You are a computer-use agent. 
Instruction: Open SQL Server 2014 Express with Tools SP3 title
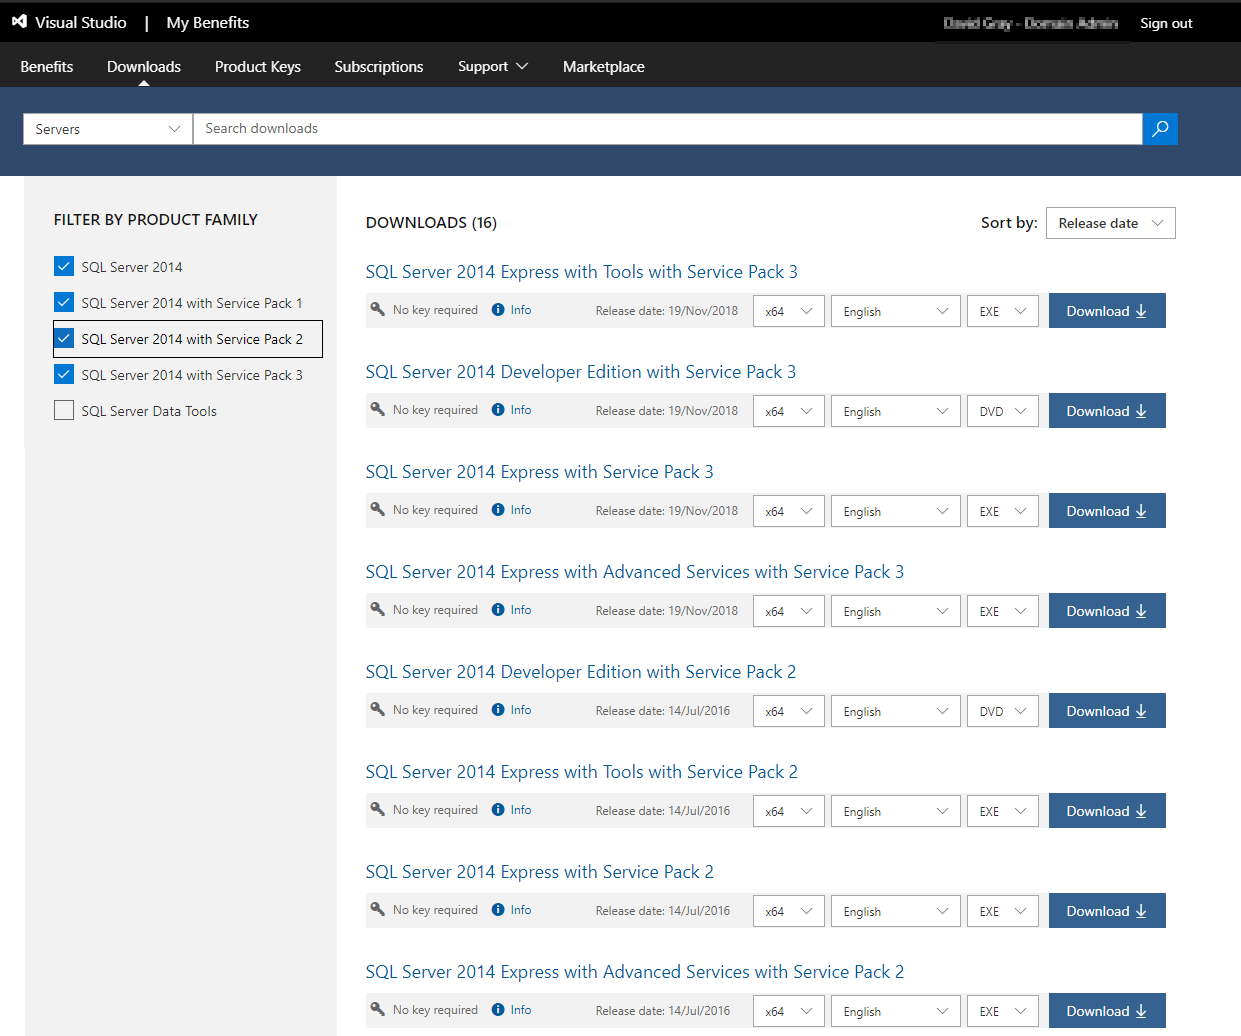(582, 272)
